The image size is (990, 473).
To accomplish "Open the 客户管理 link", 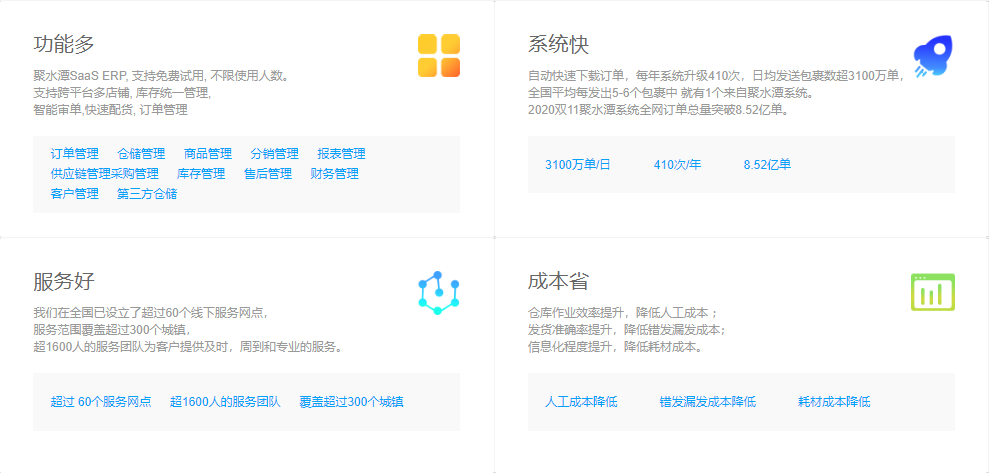I will click(x=75, y=194).
